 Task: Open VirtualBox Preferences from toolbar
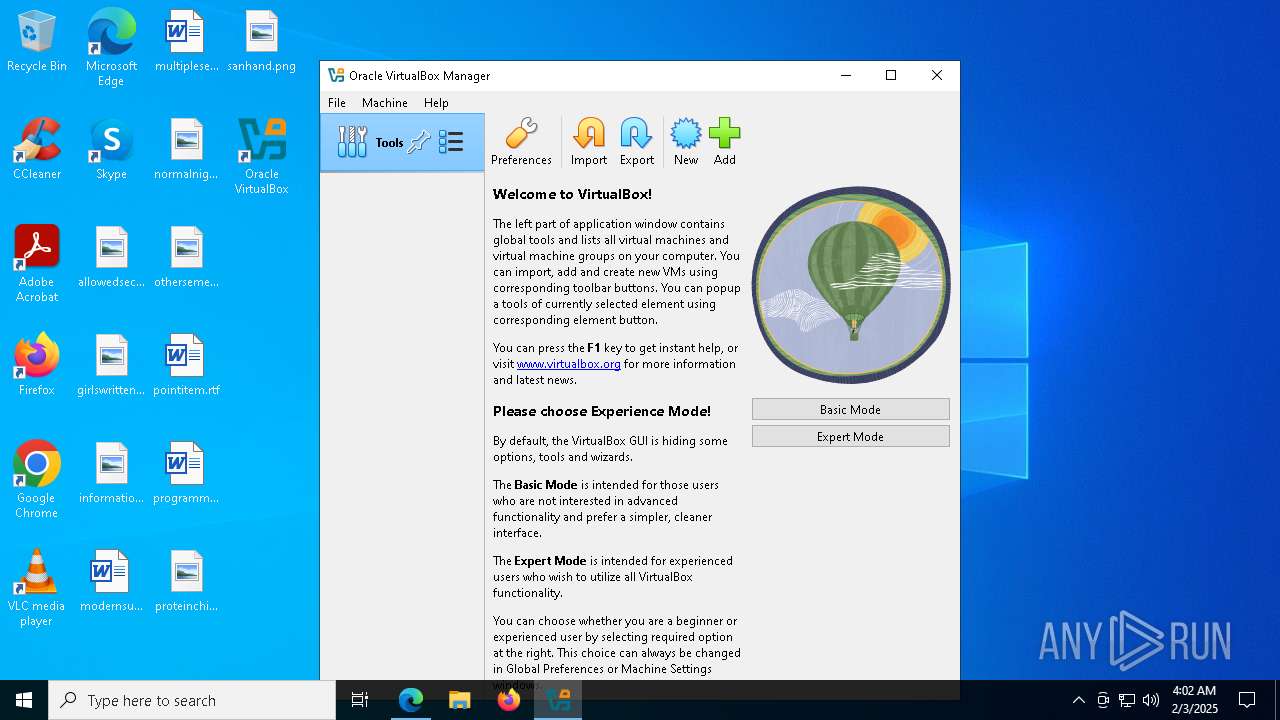pyautogui.click(x=521, y=142)
